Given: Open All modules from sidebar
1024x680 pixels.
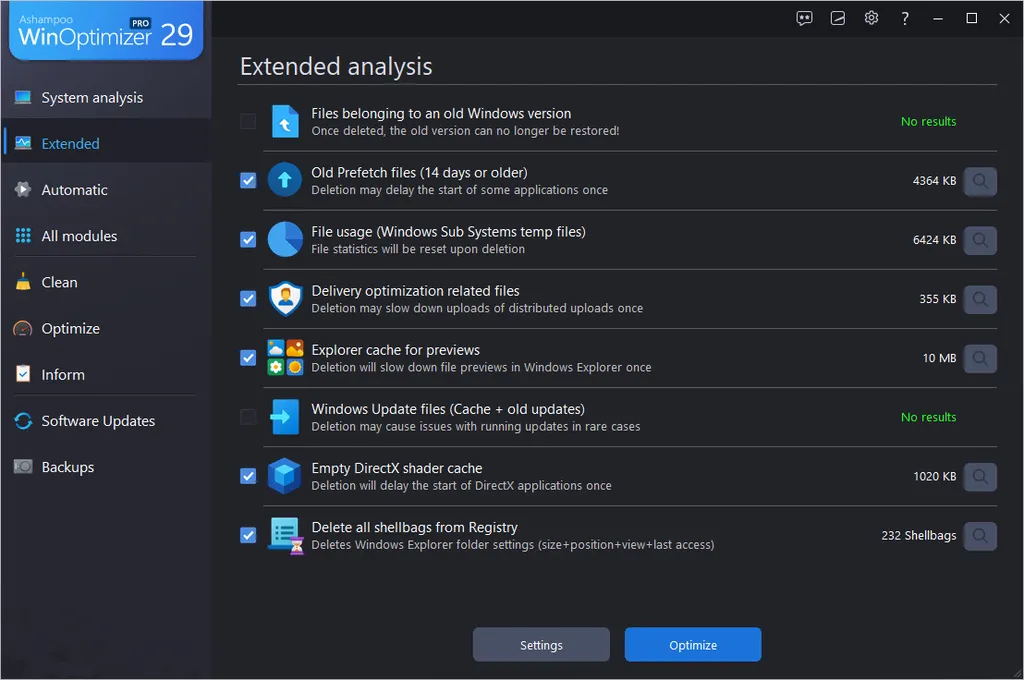Looking at the screenshot, I should point(106,236).
